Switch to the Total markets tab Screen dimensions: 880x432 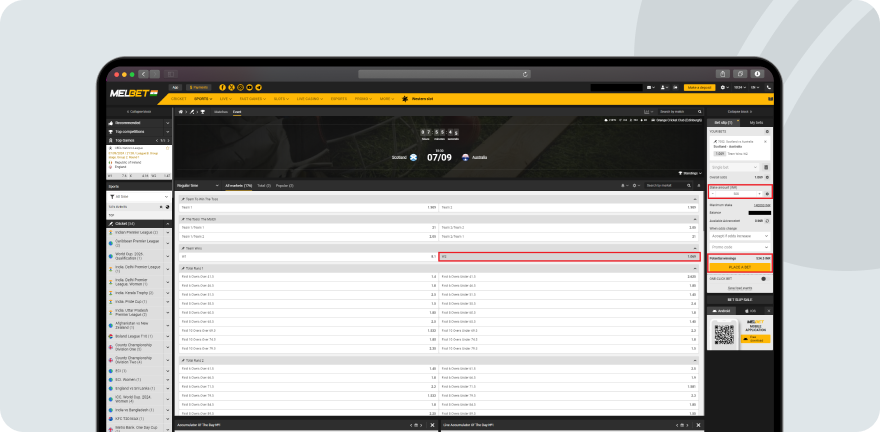tap(264, 185)
